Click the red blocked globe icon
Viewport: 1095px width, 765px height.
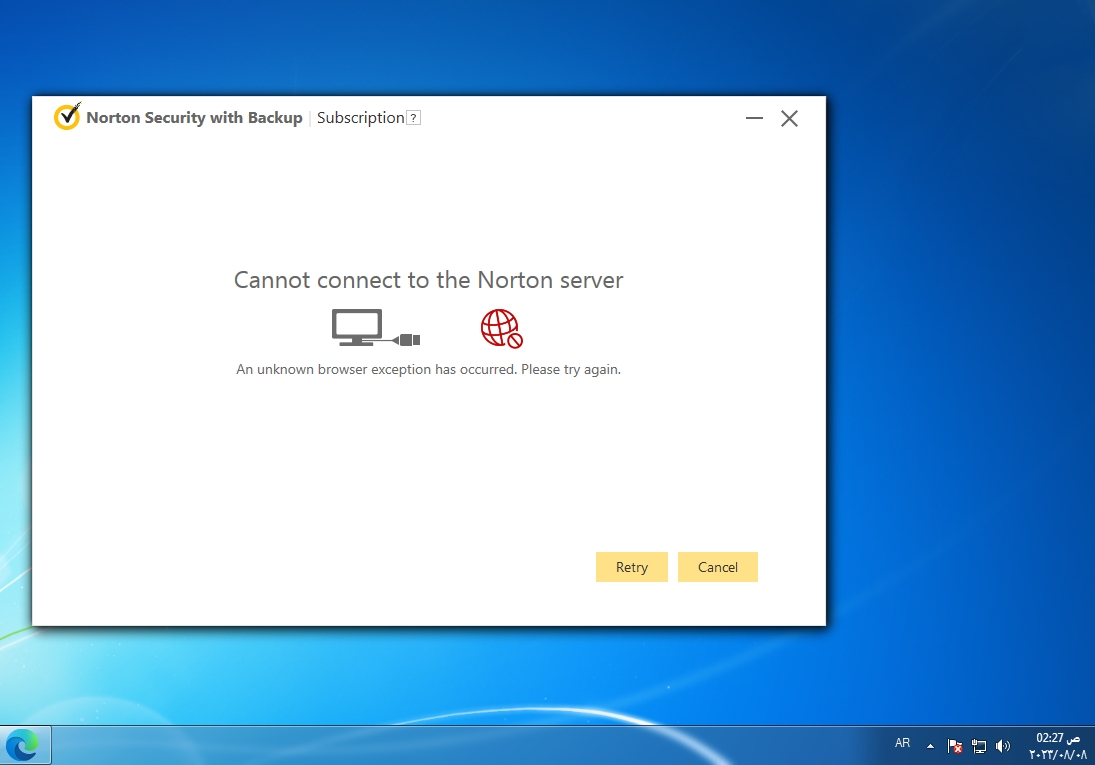[501, 328]
